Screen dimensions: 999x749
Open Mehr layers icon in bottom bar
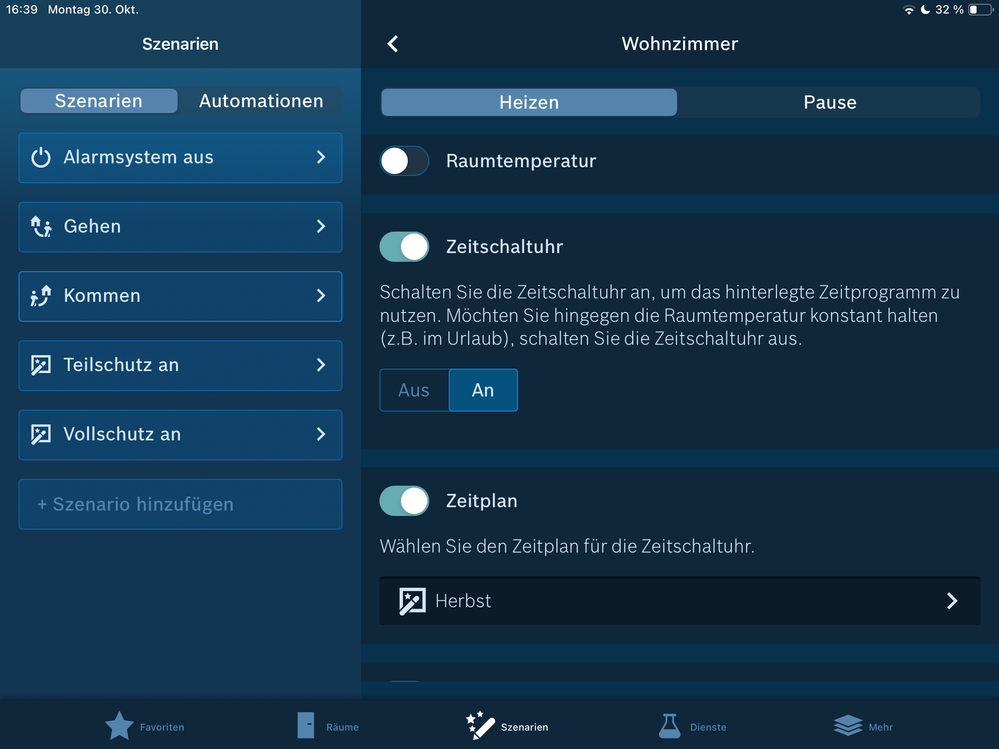[x=847, y=726]
